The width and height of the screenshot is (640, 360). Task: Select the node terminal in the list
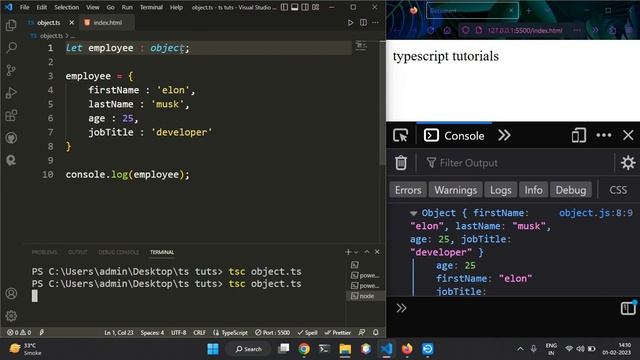[x=365, y=296]
